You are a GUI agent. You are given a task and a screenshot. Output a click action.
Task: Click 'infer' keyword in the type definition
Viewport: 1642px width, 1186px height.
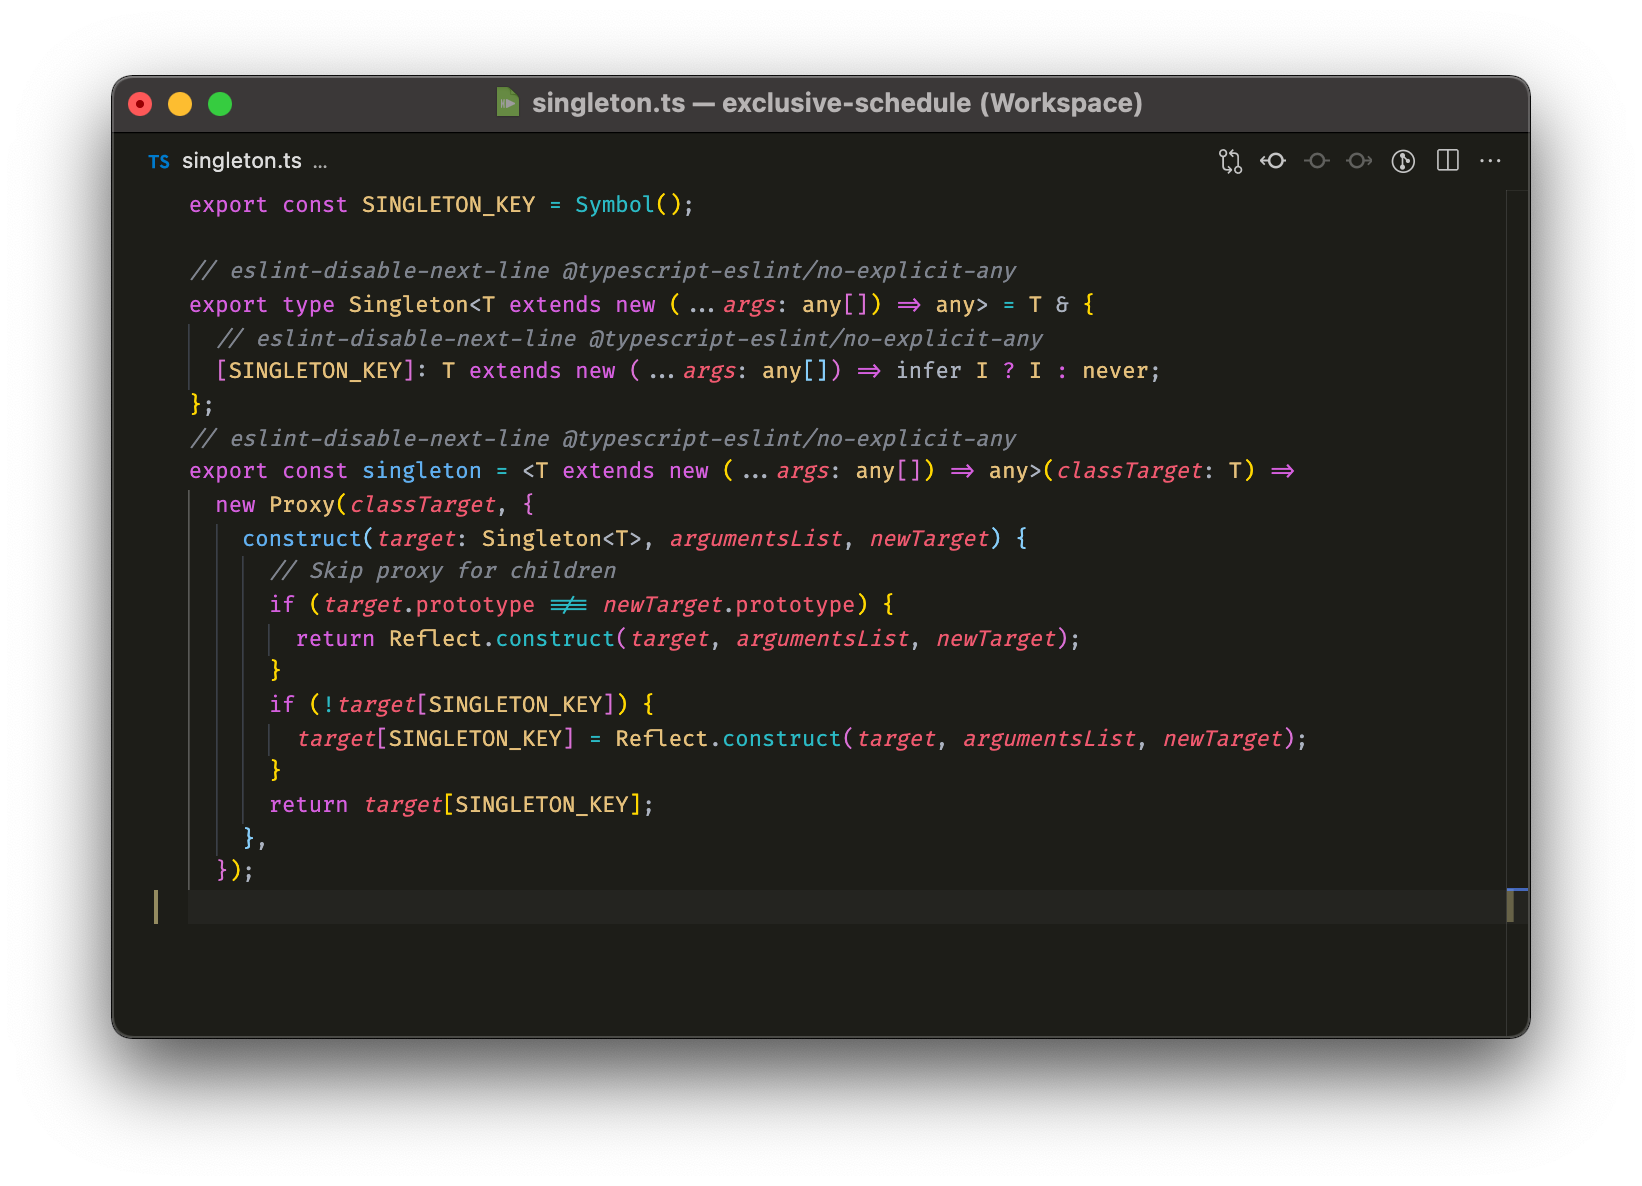pos(928,371)
